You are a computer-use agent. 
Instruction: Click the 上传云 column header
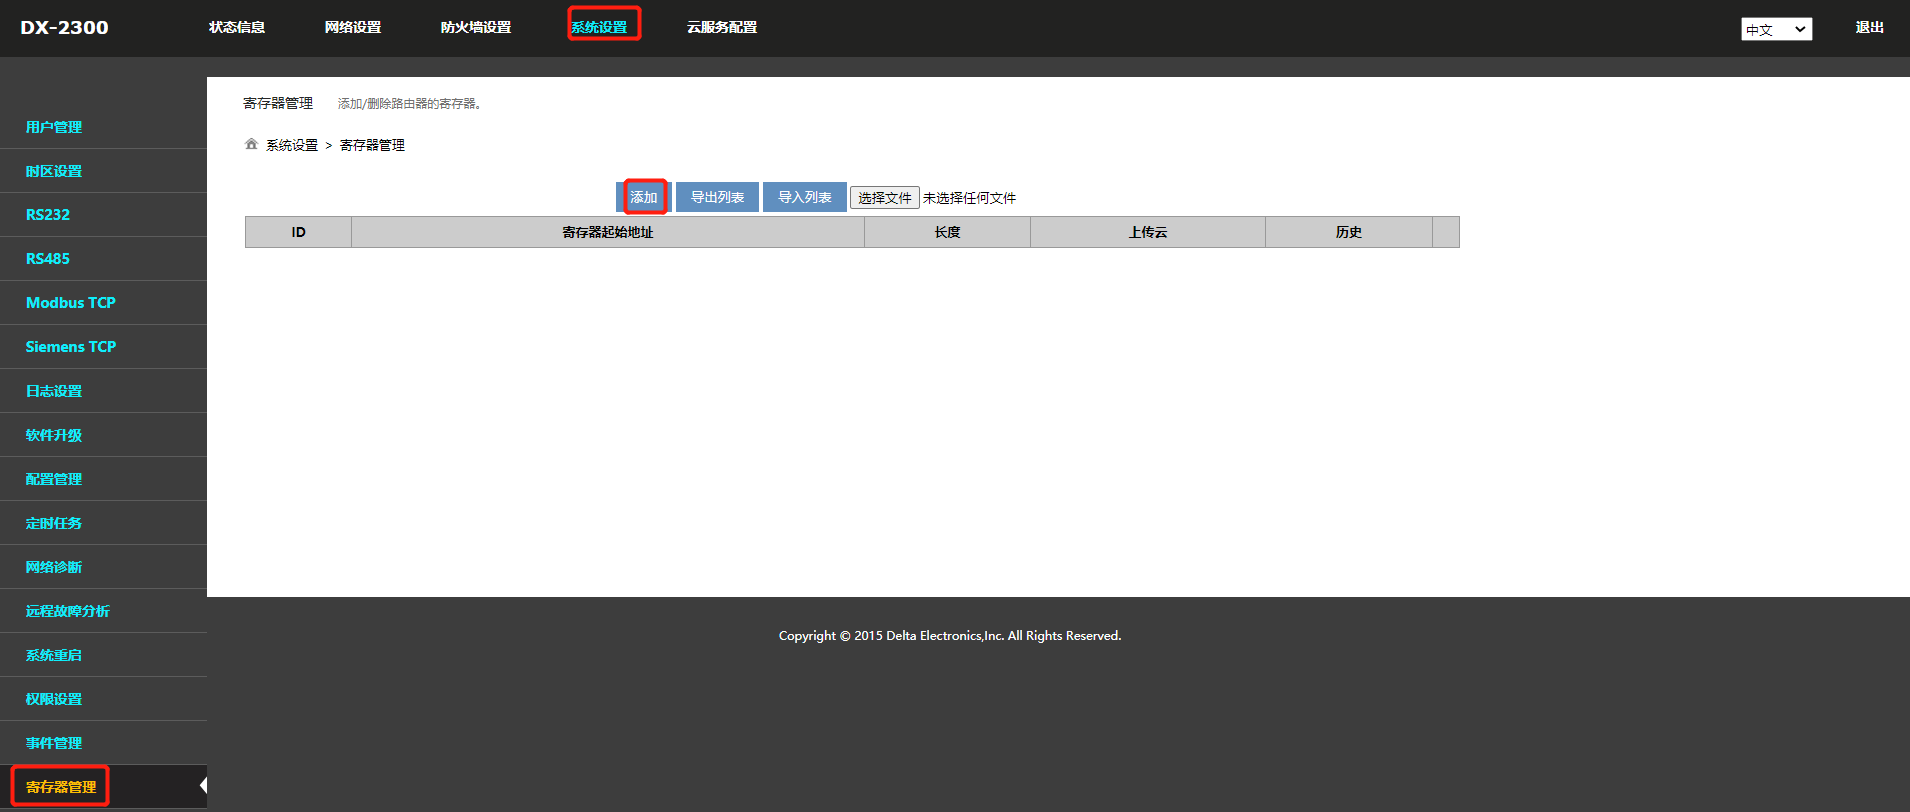click(1148, 232)
